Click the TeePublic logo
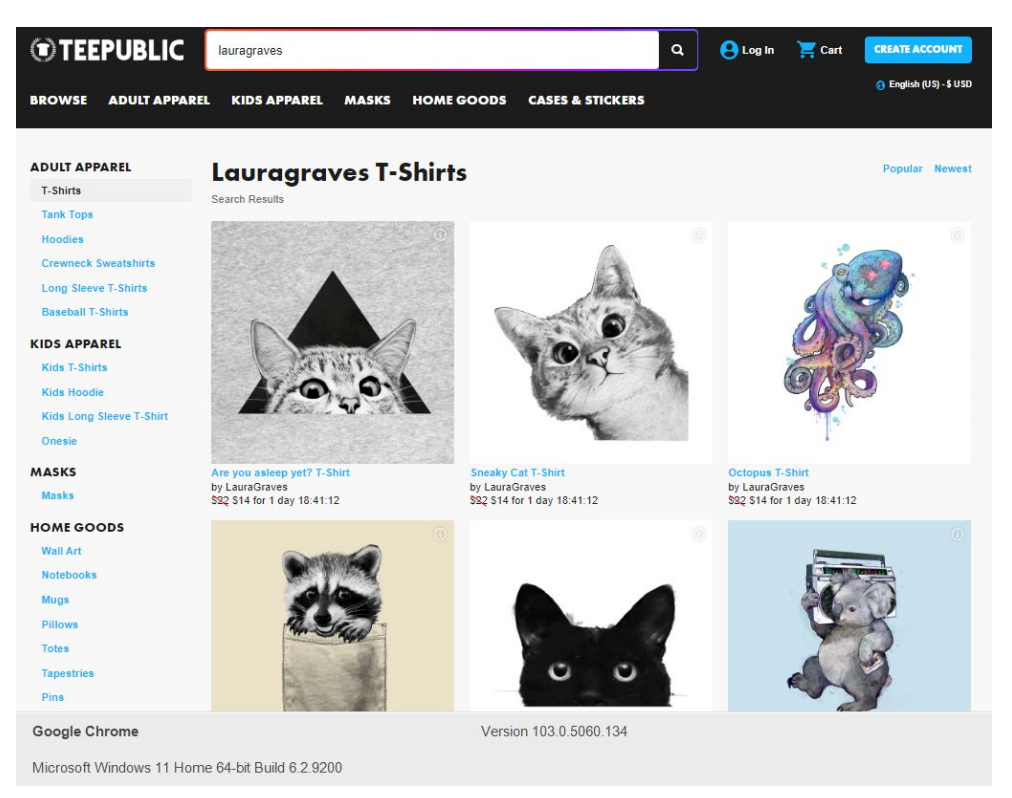Viewport: 1012px width, 798px height. click(x=107, y=50)
